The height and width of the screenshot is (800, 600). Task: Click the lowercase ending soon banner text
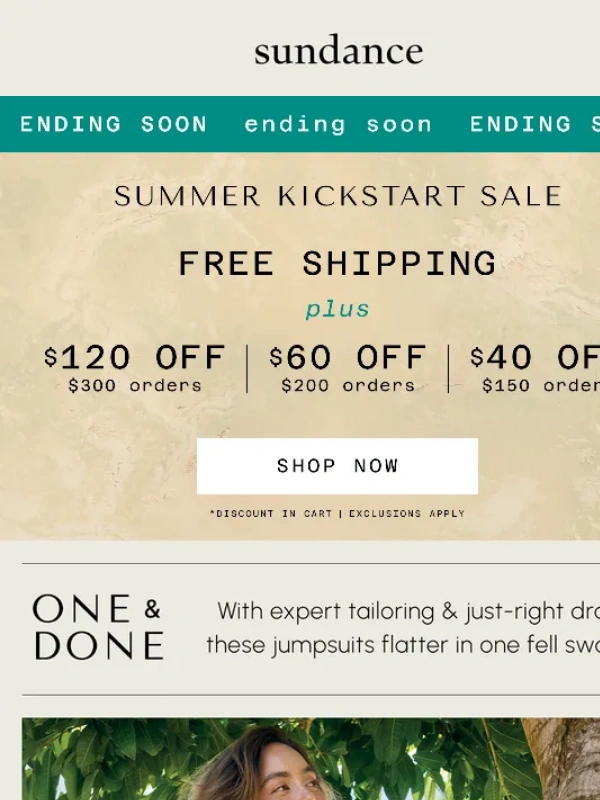pyautogui.click(x=338, y=124)
